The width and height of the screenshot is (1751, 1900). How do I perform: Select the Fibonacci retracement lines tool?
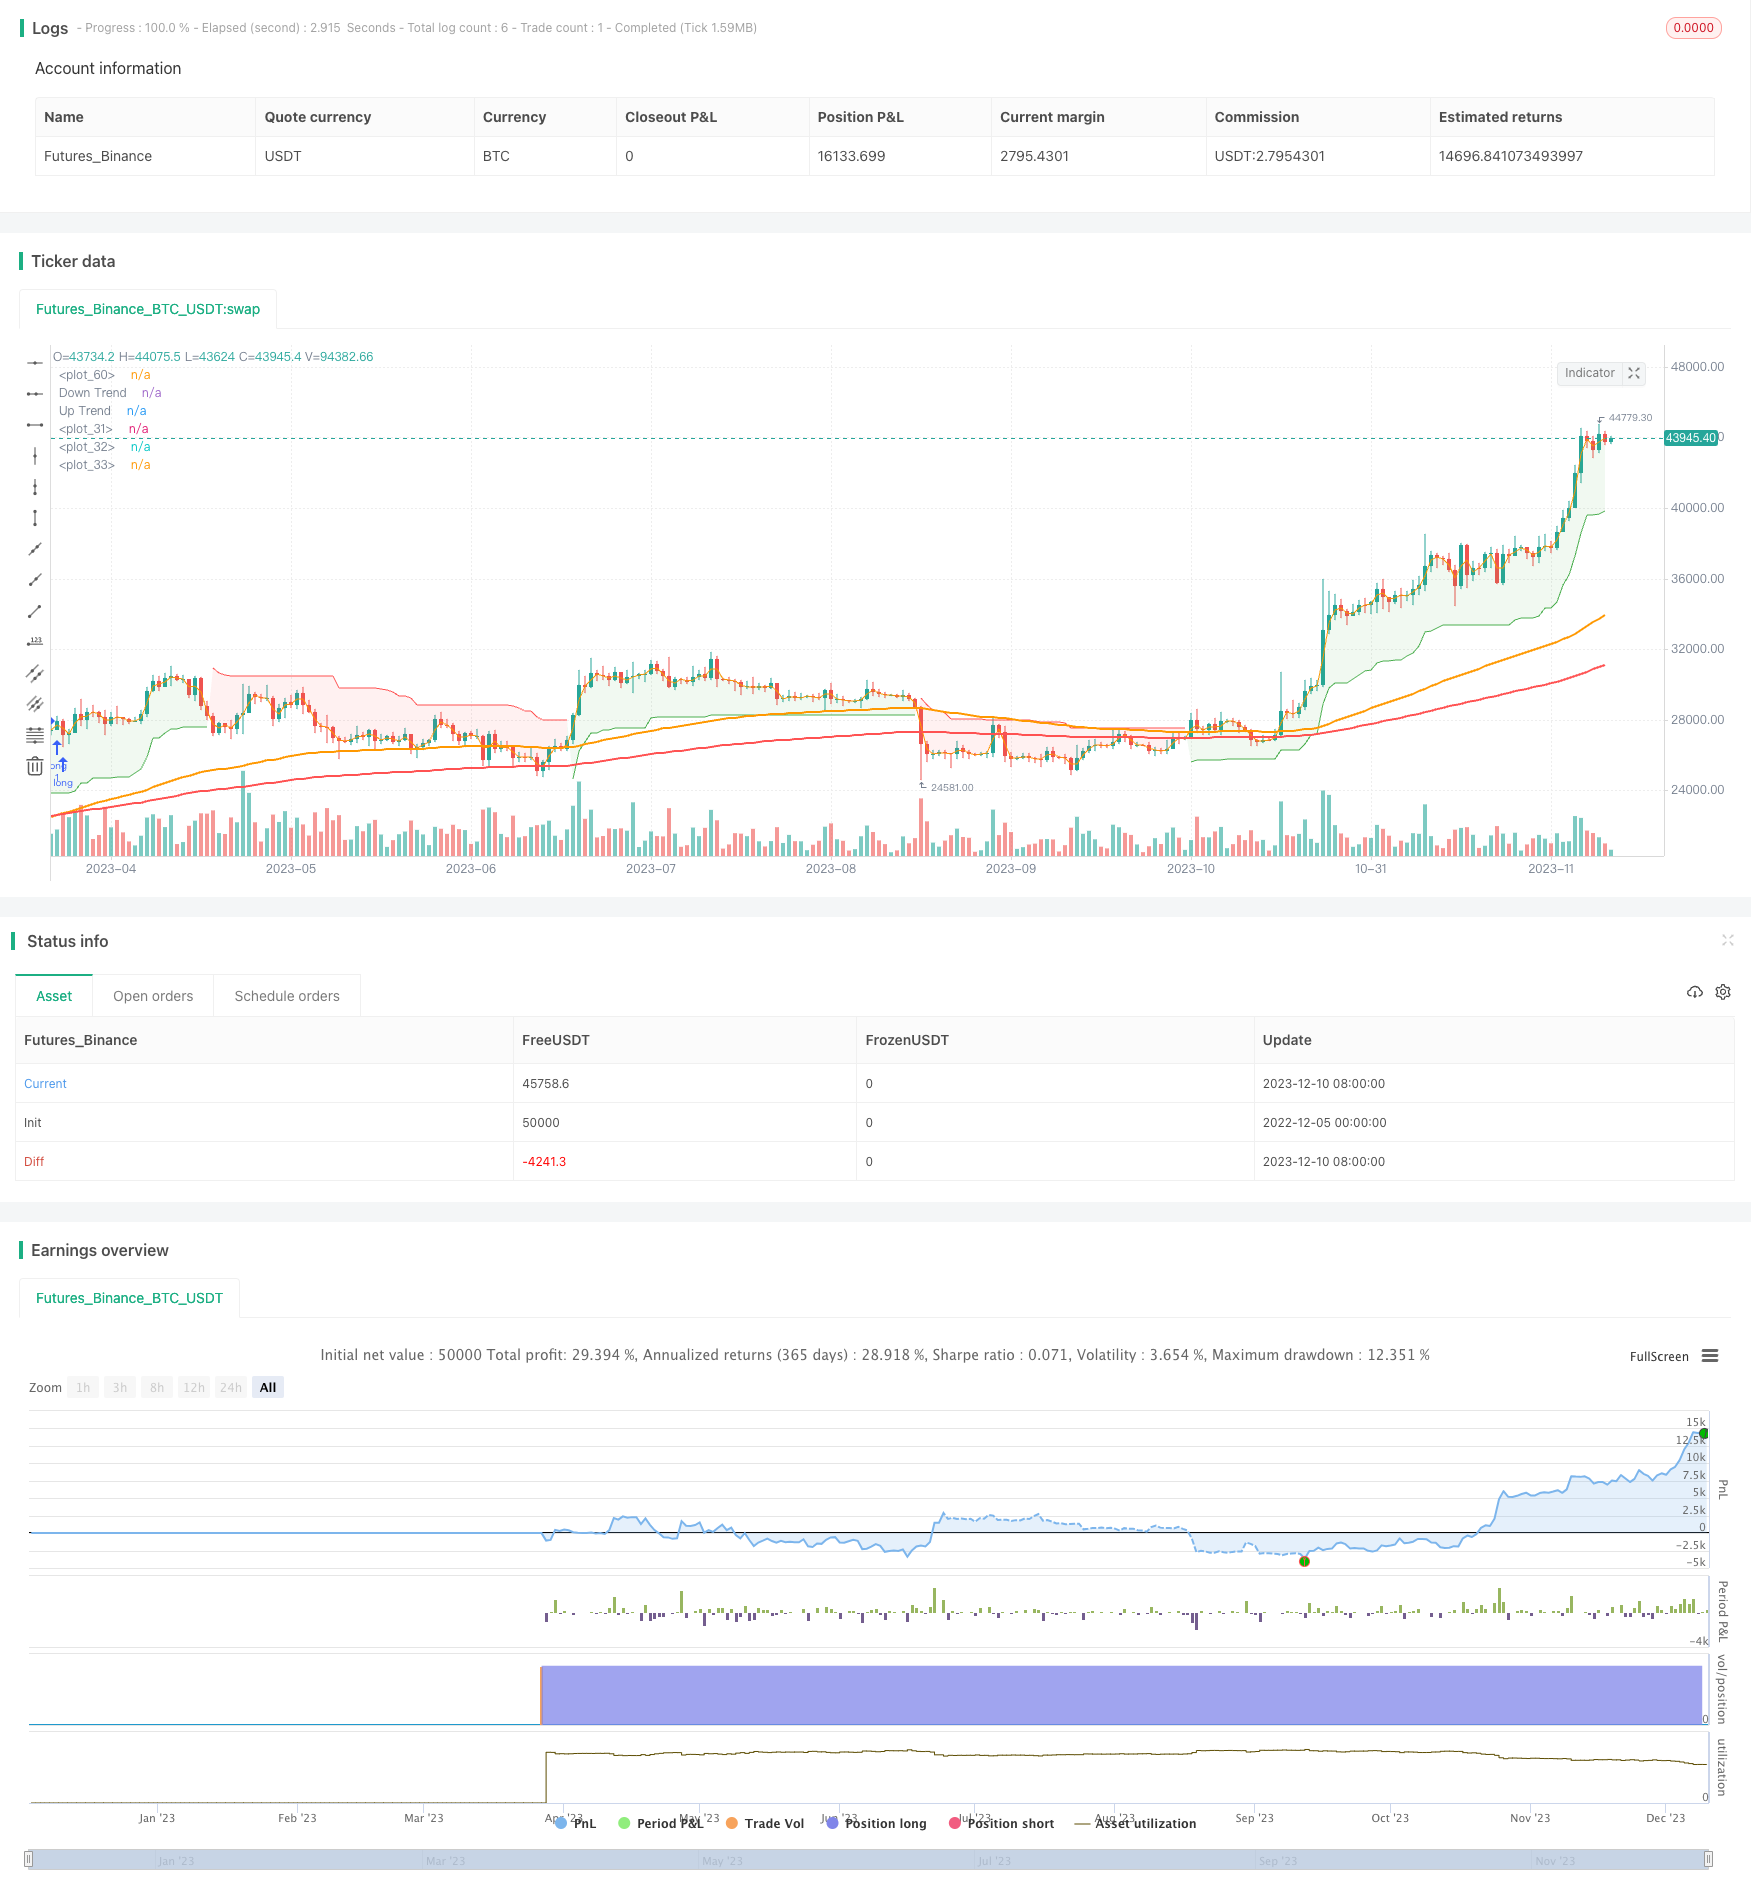coord(35,735)
